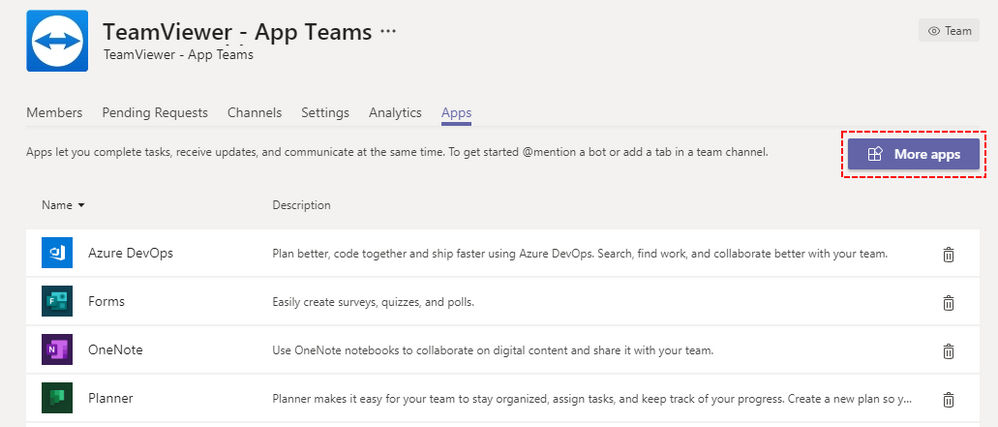Click the Description column header
Screen dimensions: 998x427
[302, 205]
